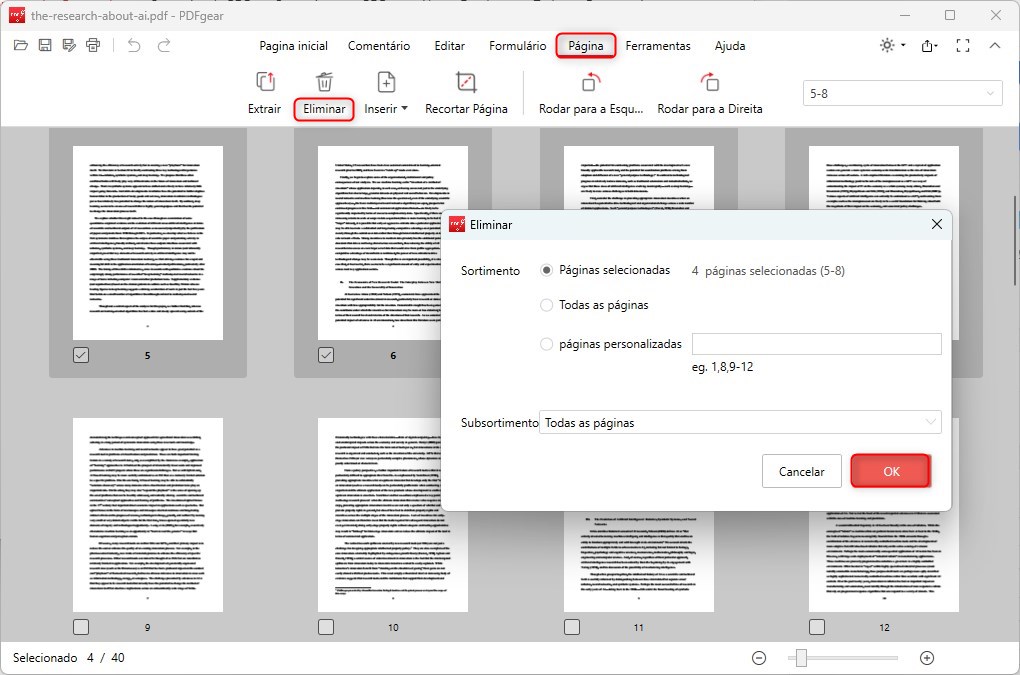Rotate pages with Rodar para a Direita
Viewport: 1020px width, 675px height.
pos(710,93)
